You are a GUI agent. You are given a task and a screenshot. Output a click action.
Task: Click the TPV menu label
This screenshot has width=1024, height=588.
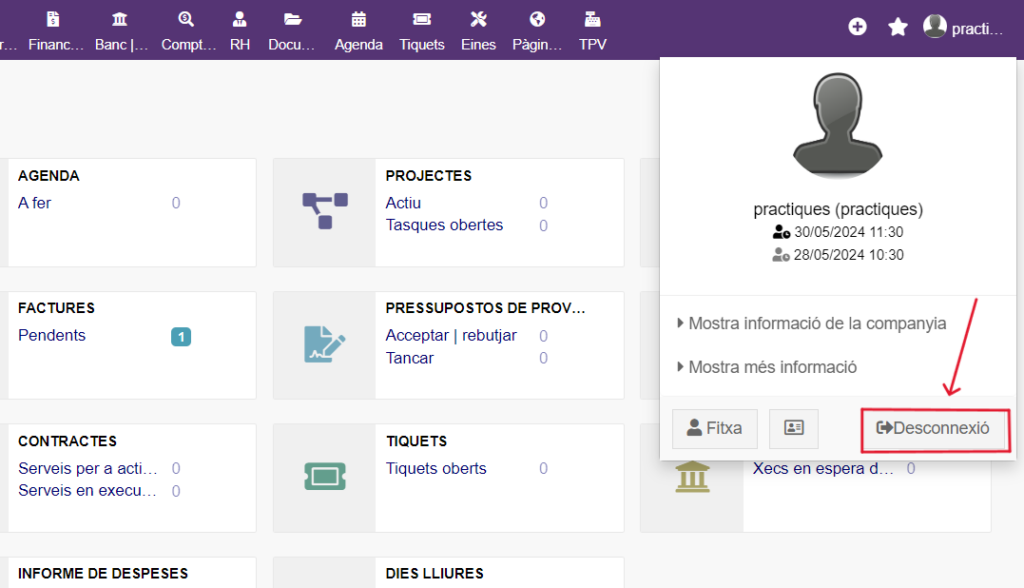coord(592,45)
